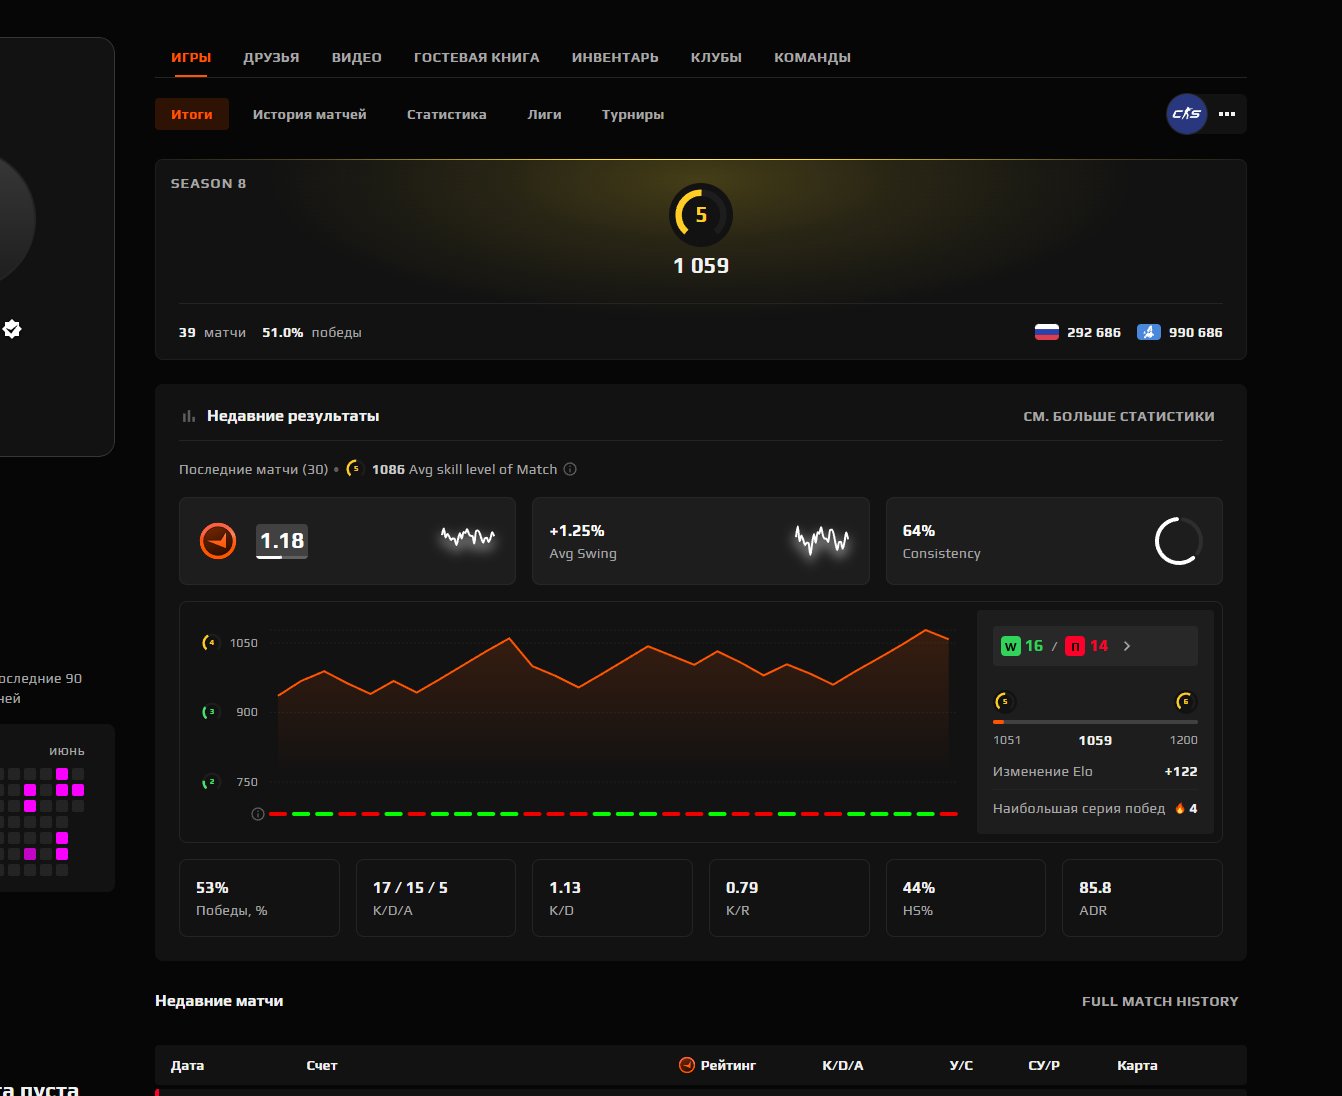Click the Consistency circular progress ring
This screenshot has width=1342, height=1096.
[1178, 541]
